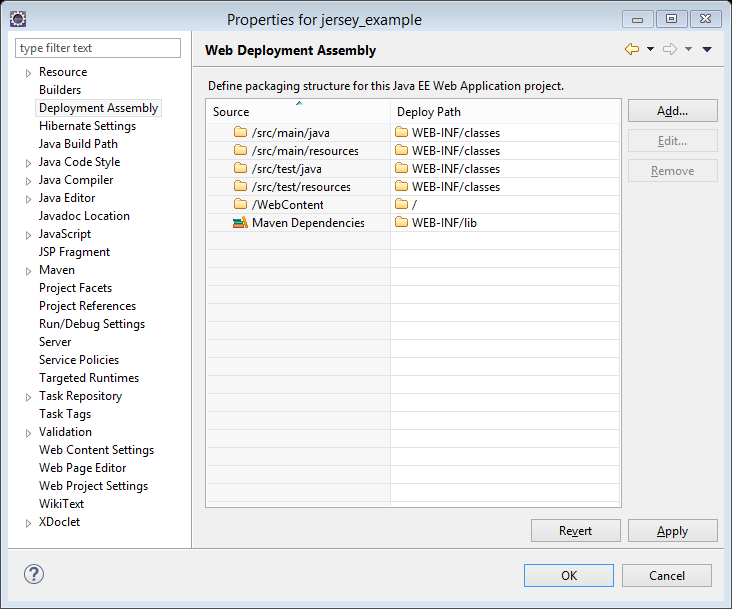Click the Add... button
This screenshot has height=609, width=732.
point(673,111)
